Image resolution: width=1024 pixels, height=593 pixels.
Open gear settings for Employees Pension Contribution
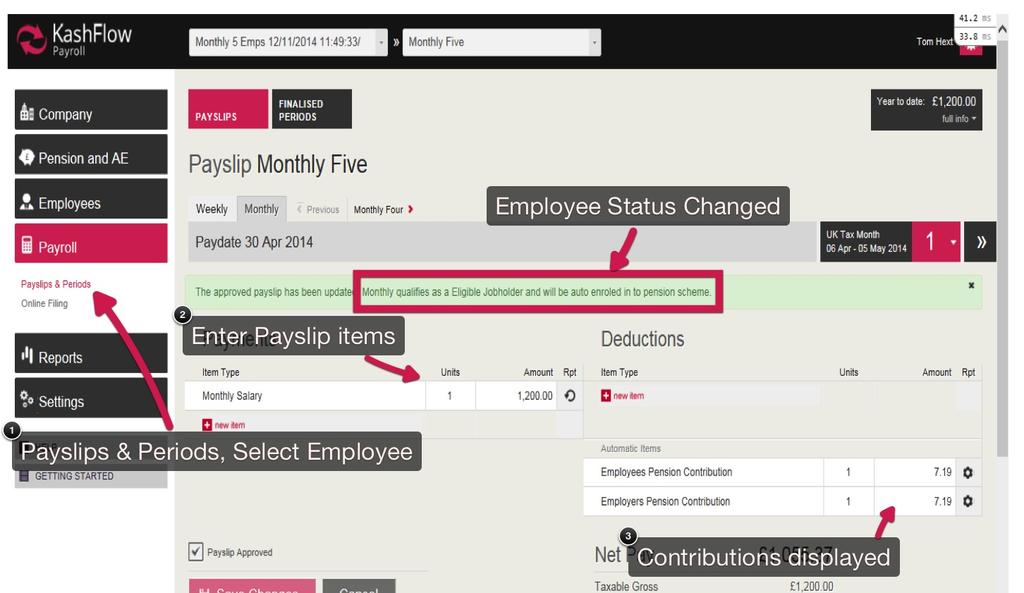click(x=967, y=472)
